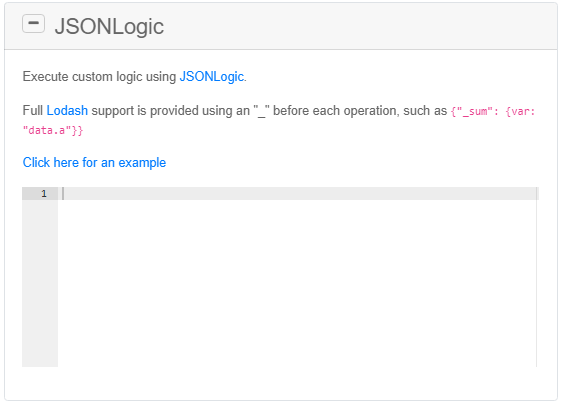
Task: Click 'before each operation, such as' text
Action: tap(360, 110)
